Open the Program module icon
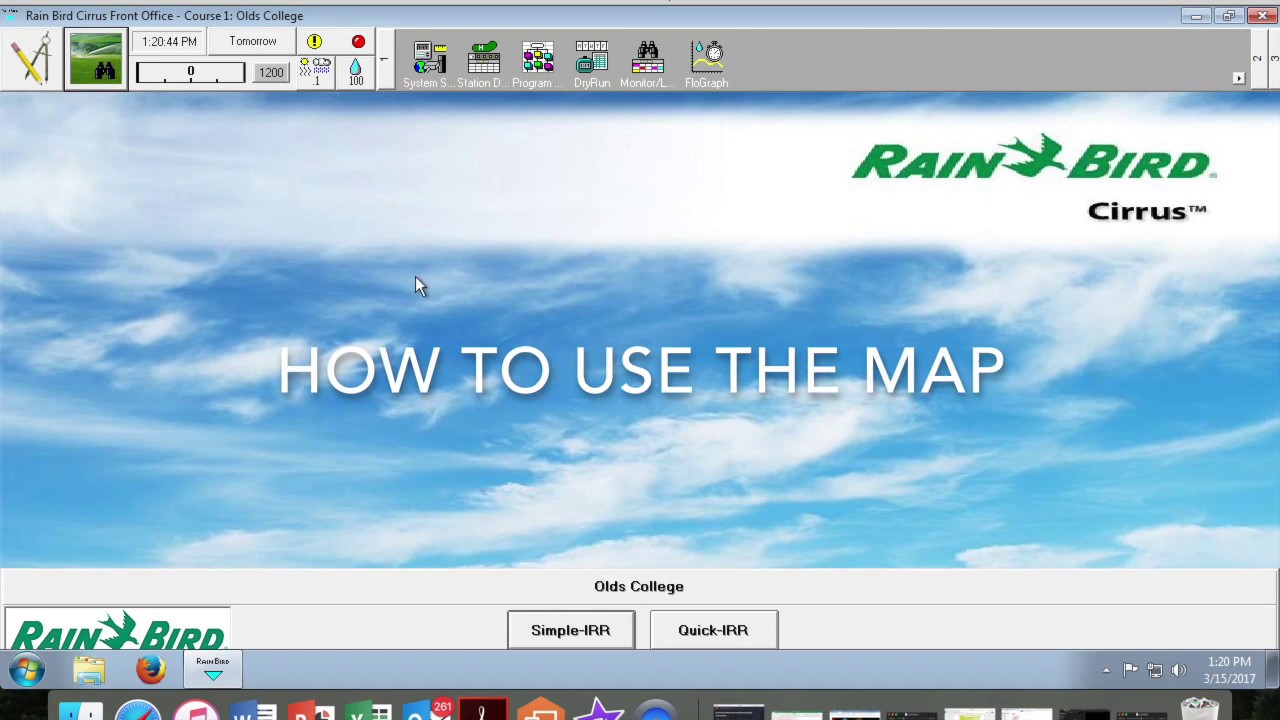 coord(537,65)
